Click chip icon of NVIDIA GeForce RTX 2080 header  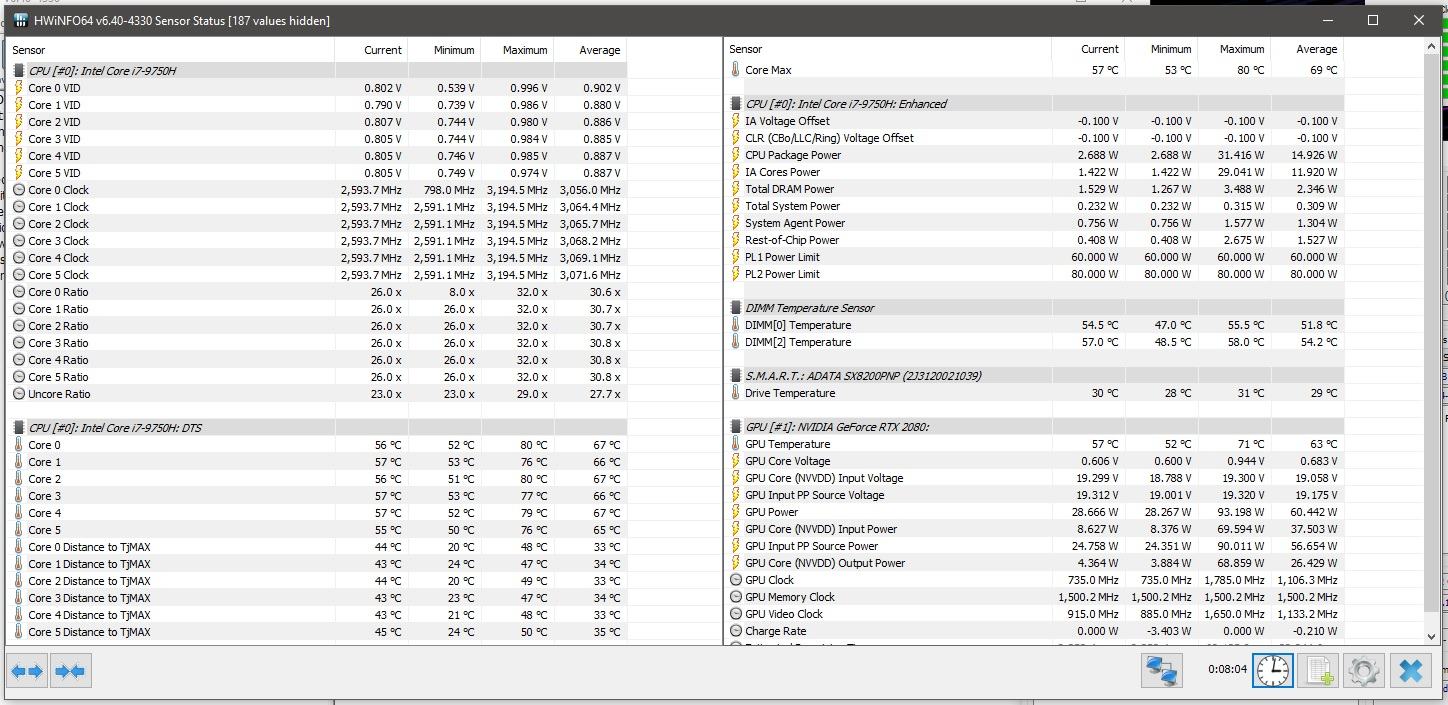(736, 427)
